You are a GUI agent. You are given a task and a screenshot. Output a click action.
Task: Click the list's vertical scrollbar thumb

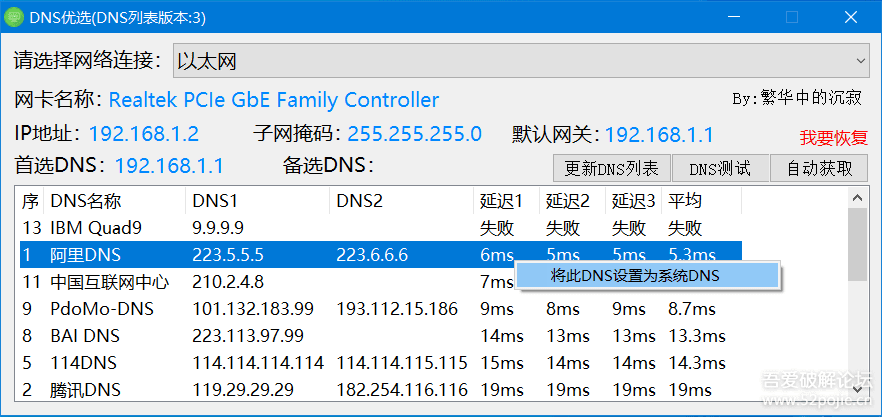[x=858, y=244]
